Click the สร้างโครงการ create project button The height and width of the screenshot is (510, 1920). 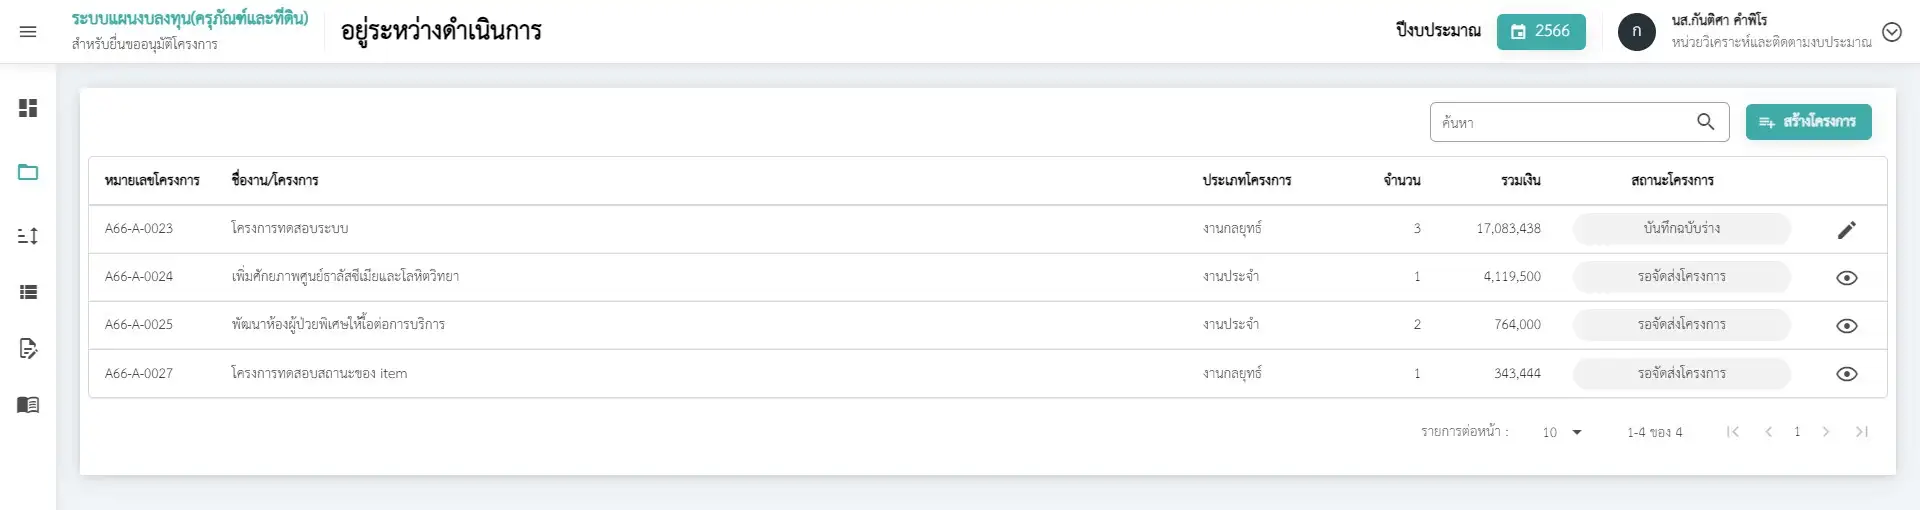click(x=1808, y=122)
